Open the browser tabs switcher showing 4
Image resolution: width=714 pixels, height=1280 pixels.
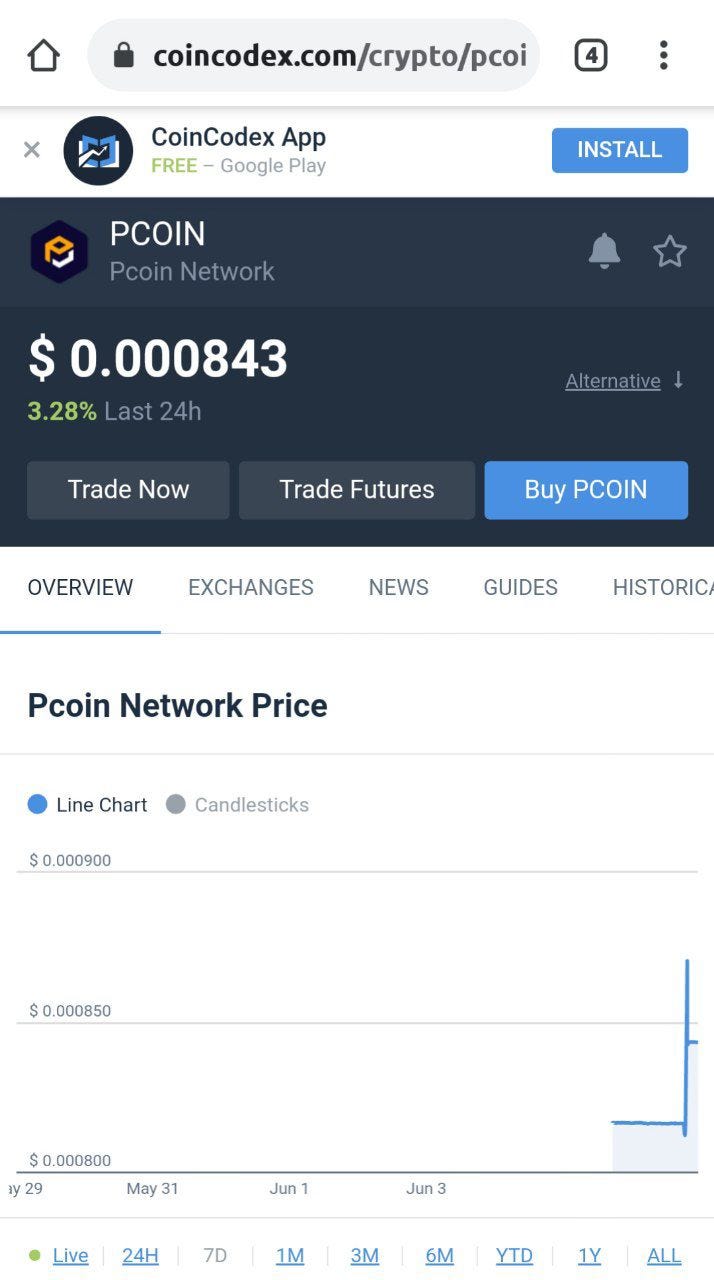pos(590,55)
